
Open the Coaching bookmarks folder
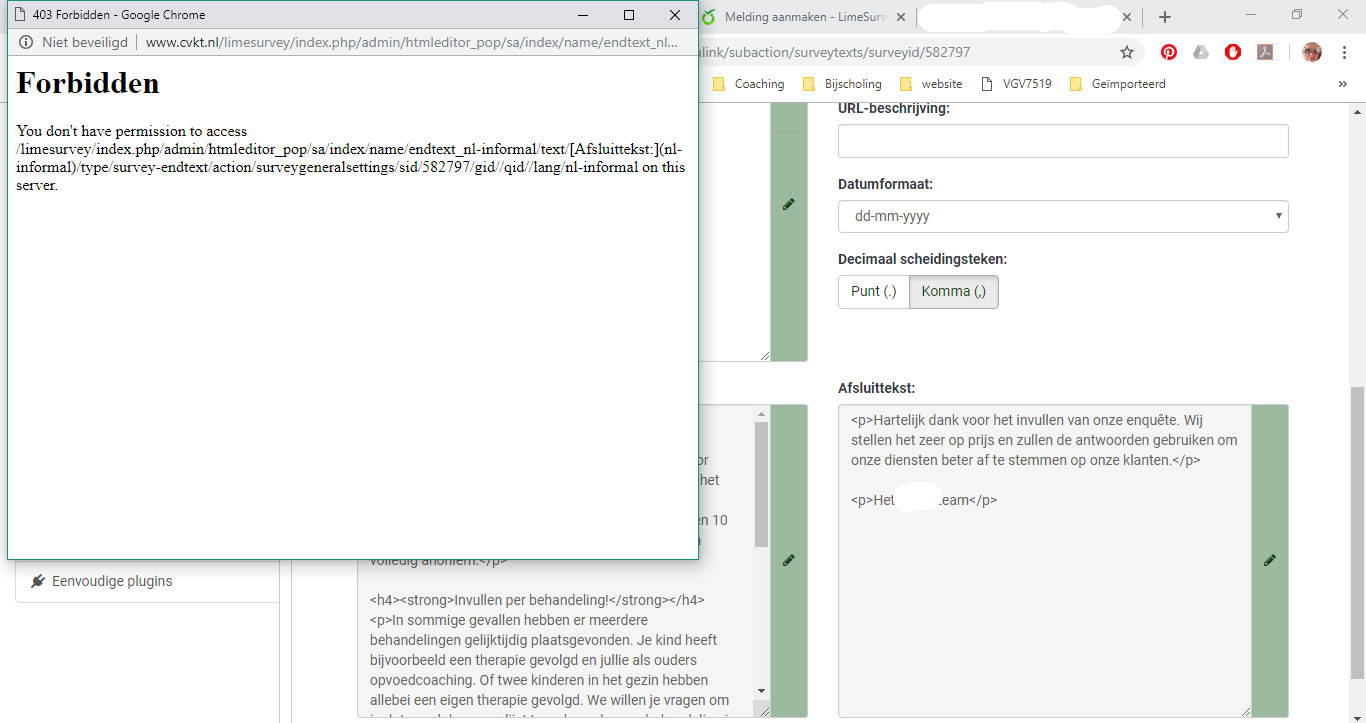[x=749, y=84]
